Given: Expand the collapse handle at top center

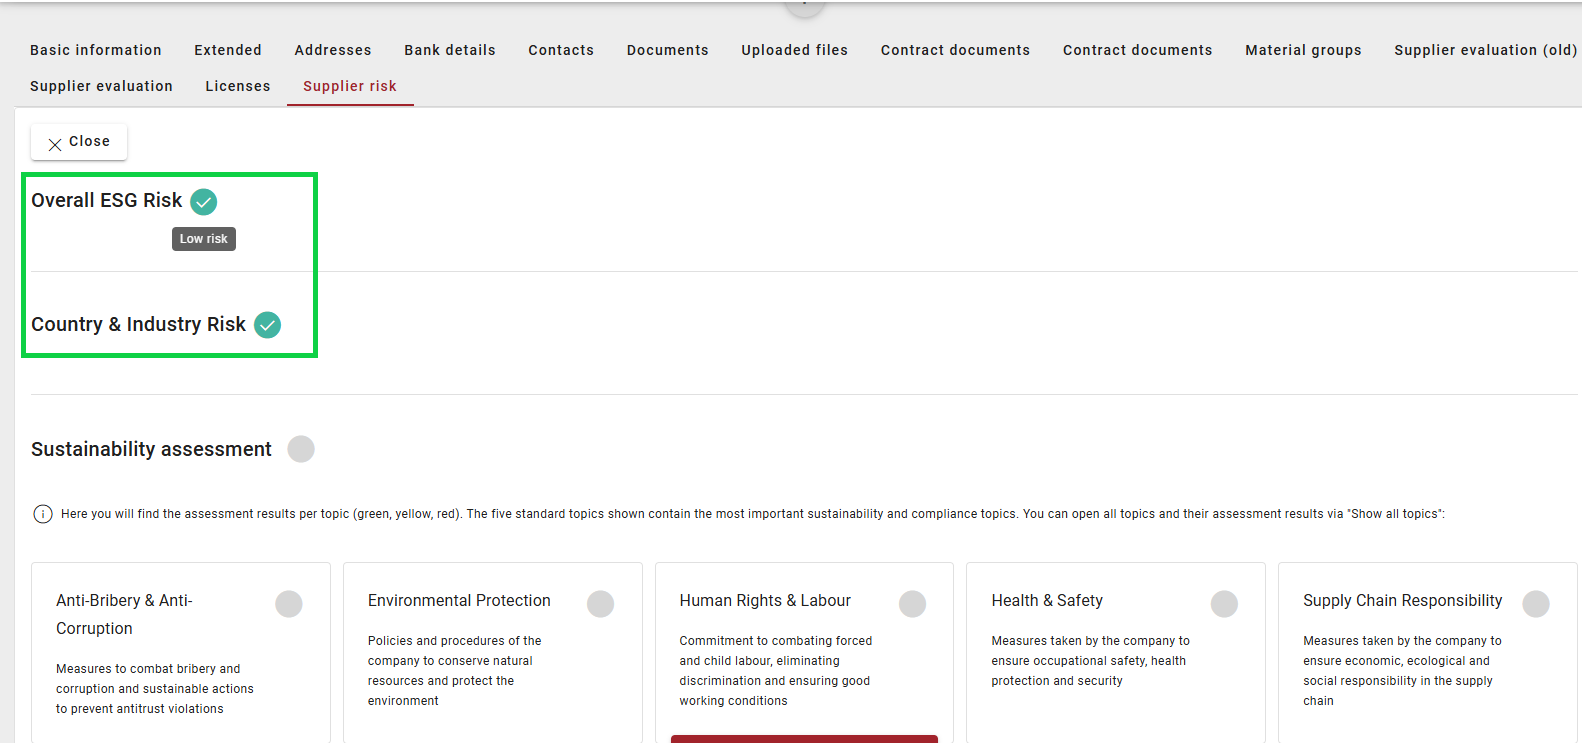Looking at the screenshot, I should click(x=804, y=6).
